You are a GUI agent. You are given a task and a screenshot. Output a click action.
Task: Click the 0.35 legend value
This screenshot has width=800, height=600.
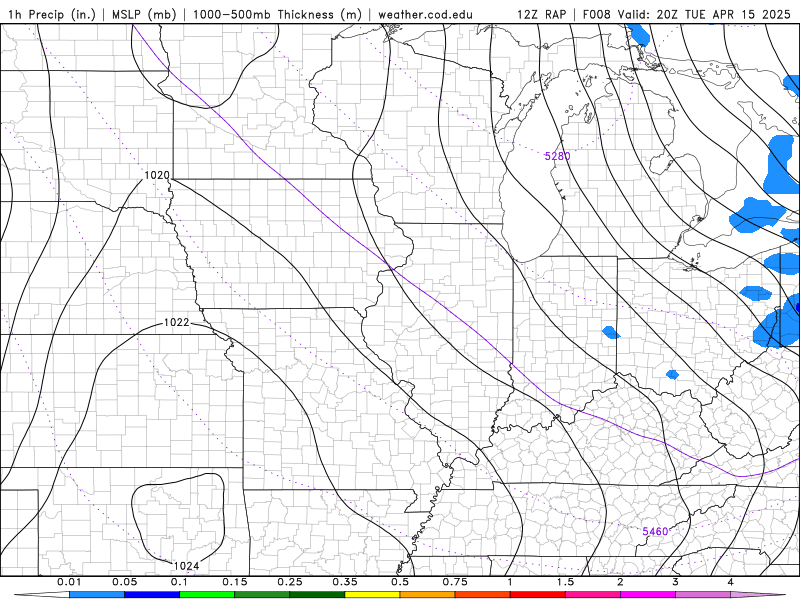coord(345,582)
